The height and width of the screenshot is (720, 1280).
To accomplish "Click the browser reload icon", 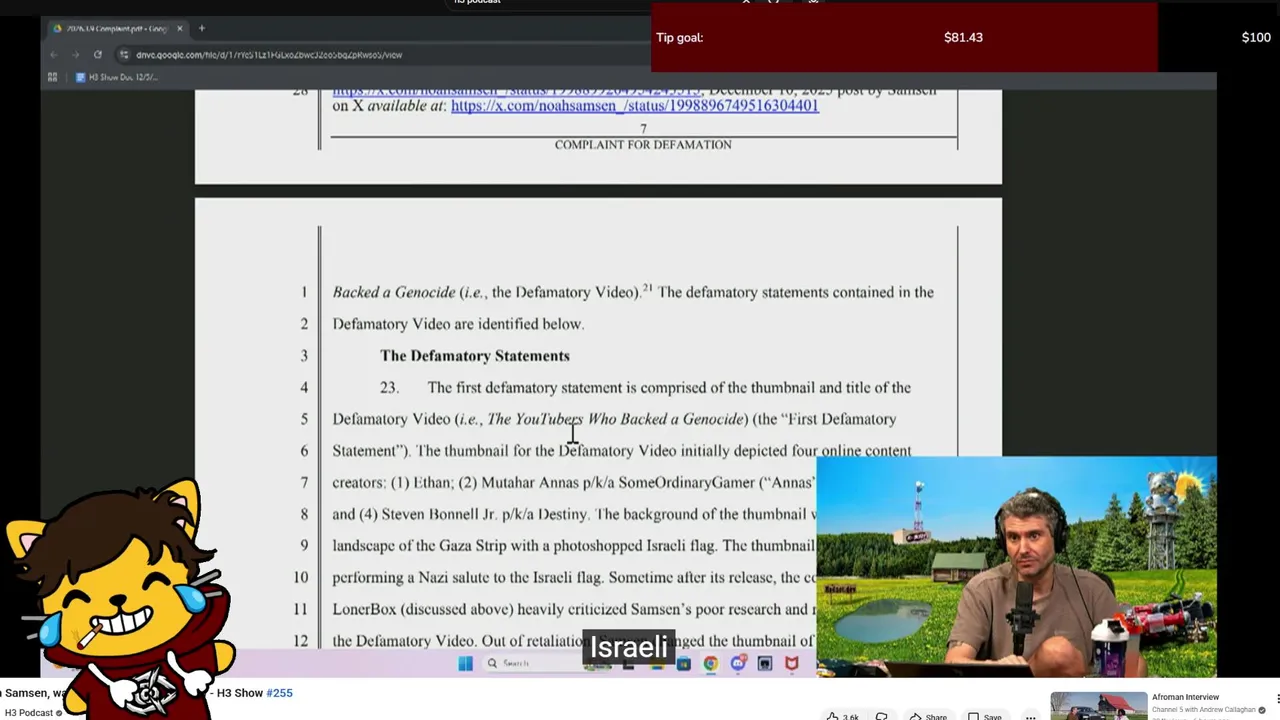I will tap(97, 55).
